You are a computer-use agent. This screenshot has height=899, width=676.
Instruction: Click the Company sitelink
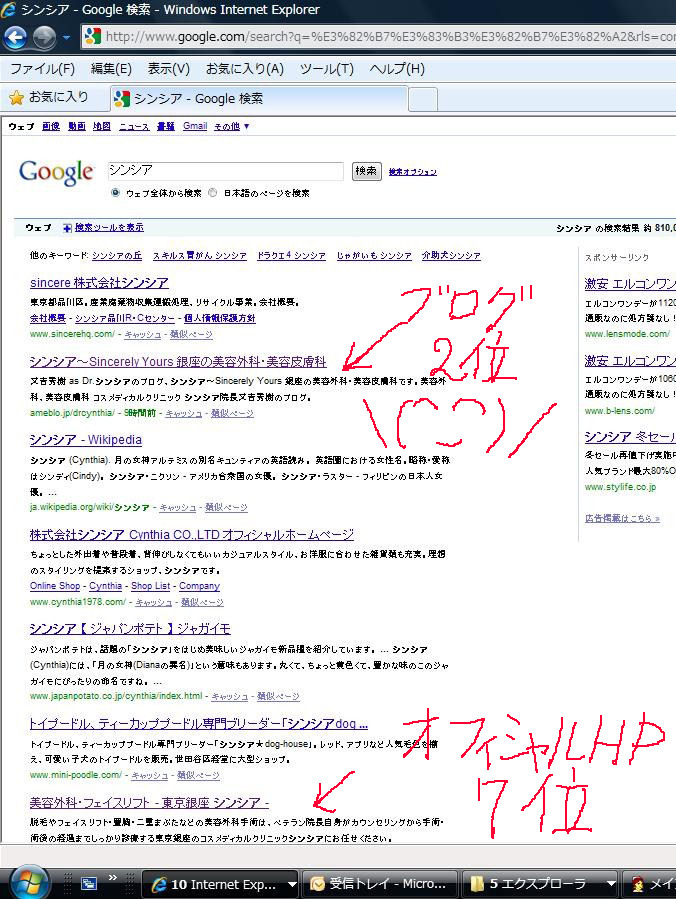click(199, 586)
